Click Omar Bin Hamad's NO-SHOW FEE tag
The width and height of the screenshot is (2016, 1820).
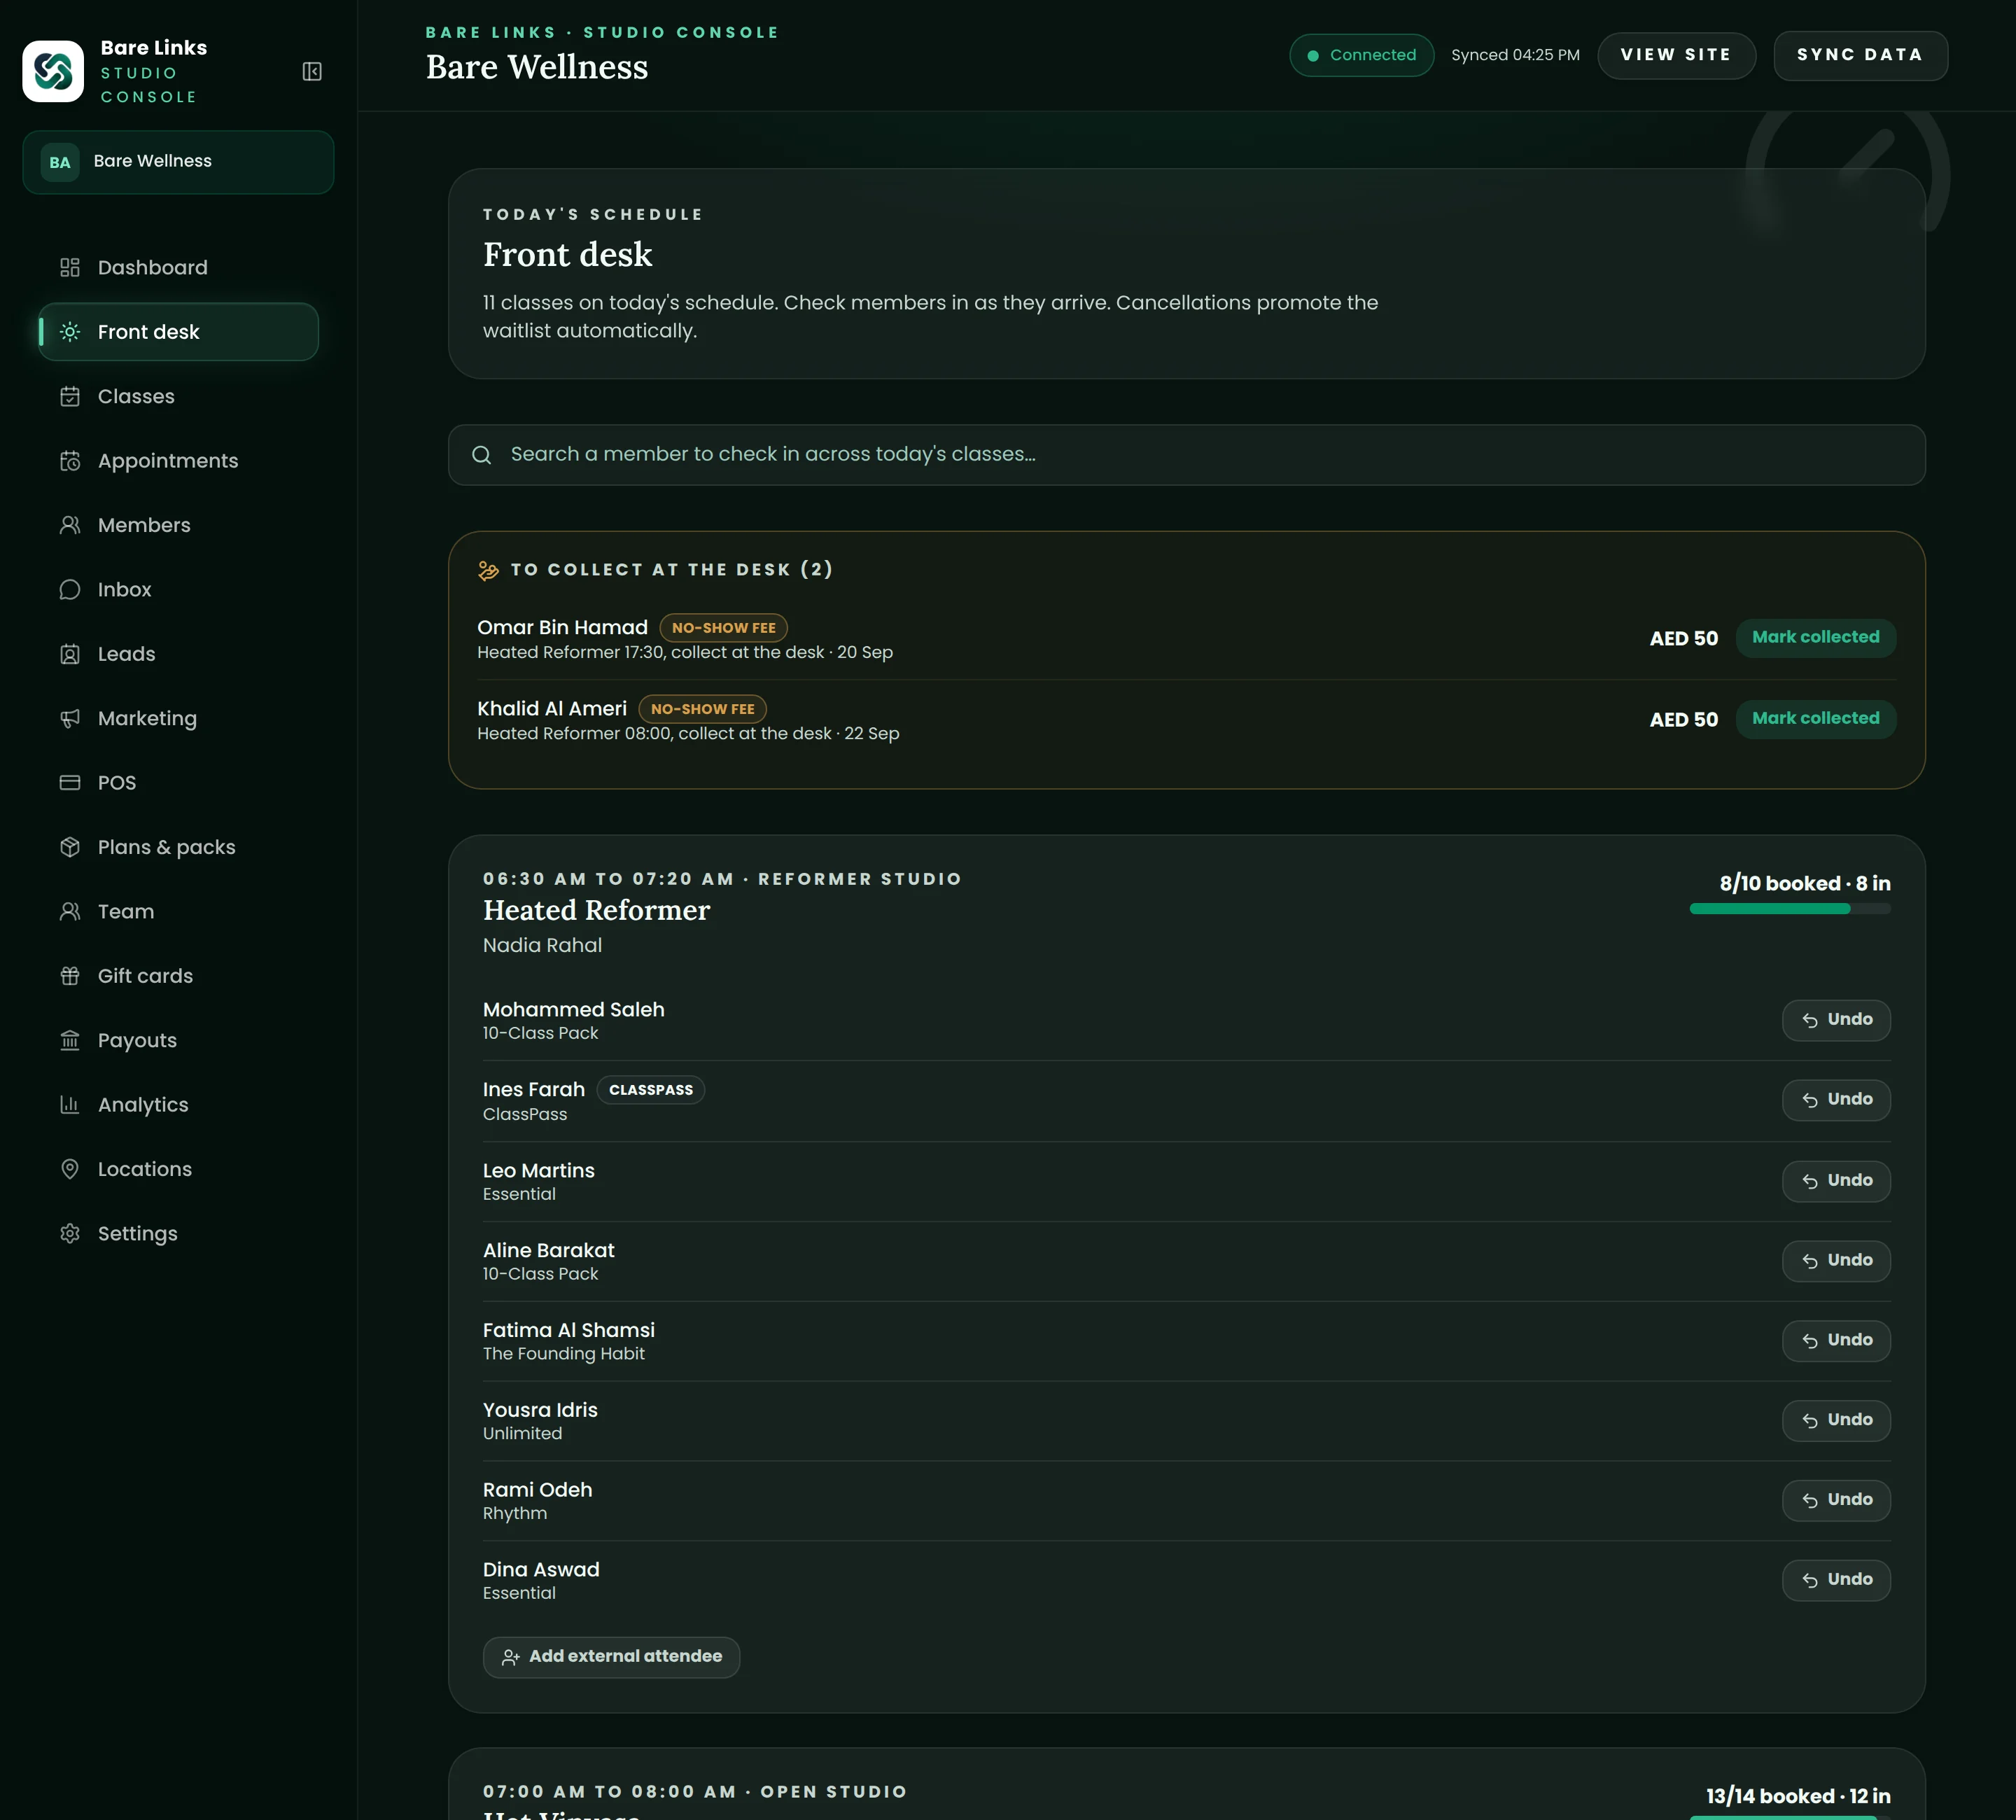click(x=723, y=628)
